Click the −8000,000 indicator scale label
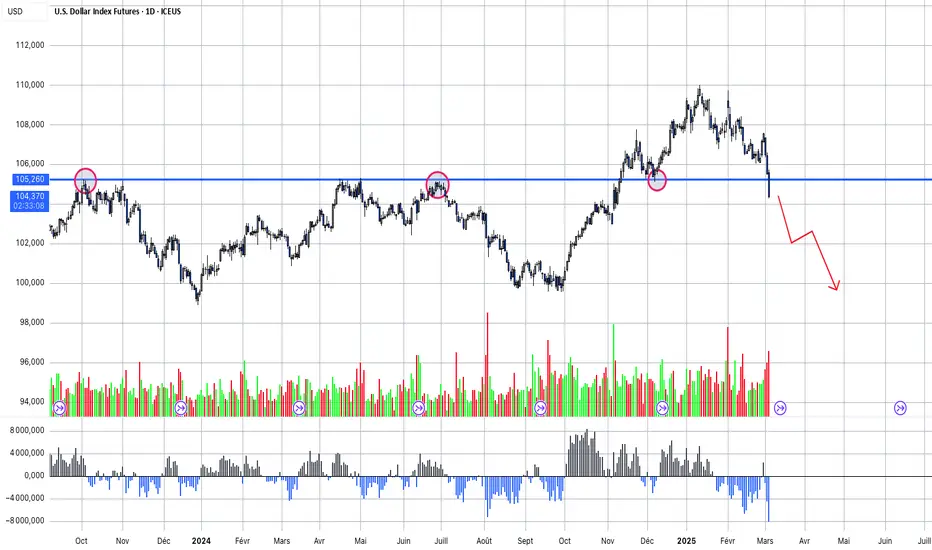 [23, 520]
